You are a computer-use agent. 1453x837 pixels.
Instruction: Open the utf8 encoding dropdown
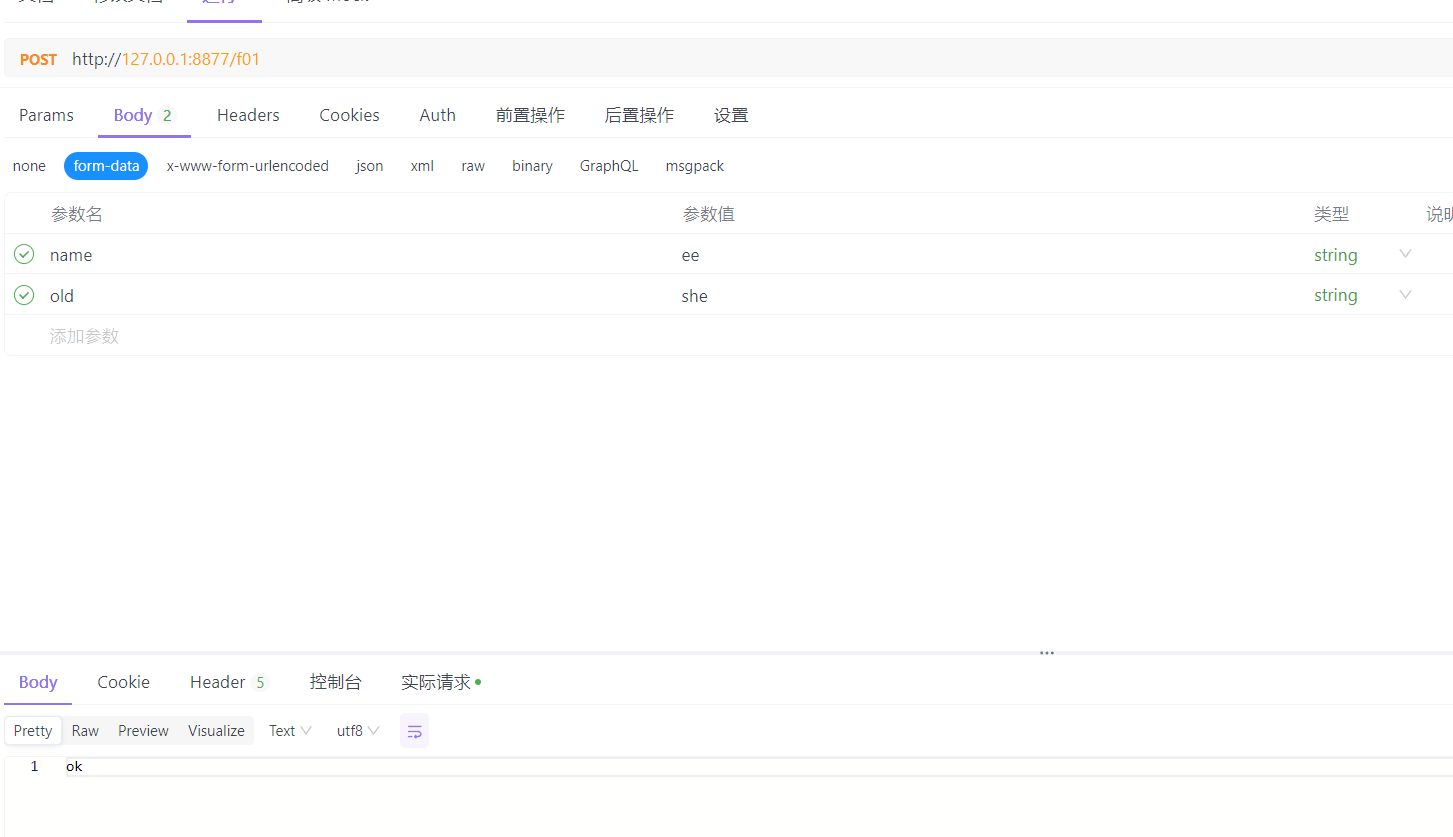(356, 730)
